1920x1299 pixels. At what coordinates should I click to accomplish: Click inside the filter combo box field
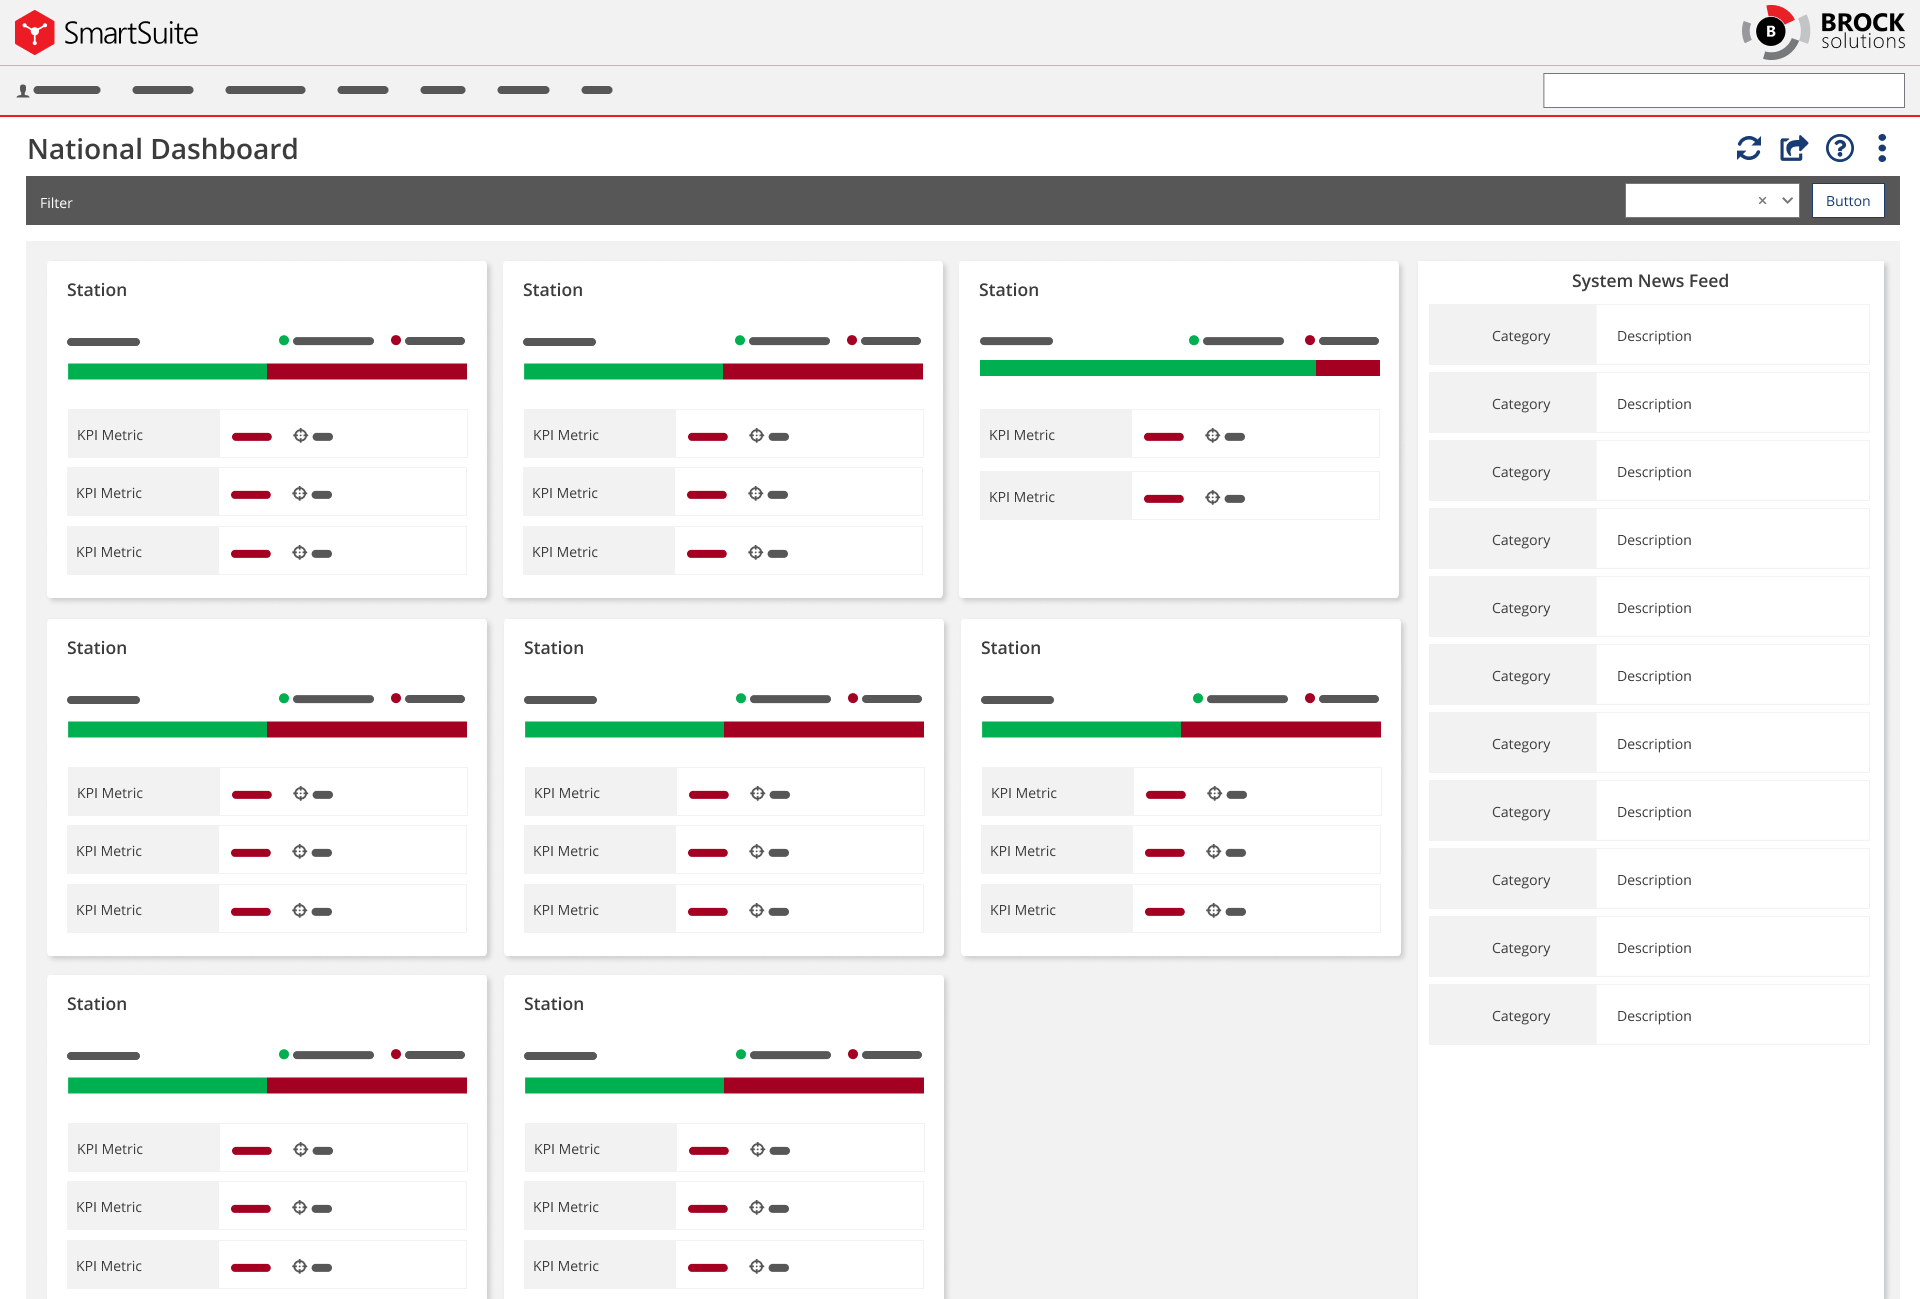pos(1688,201)
